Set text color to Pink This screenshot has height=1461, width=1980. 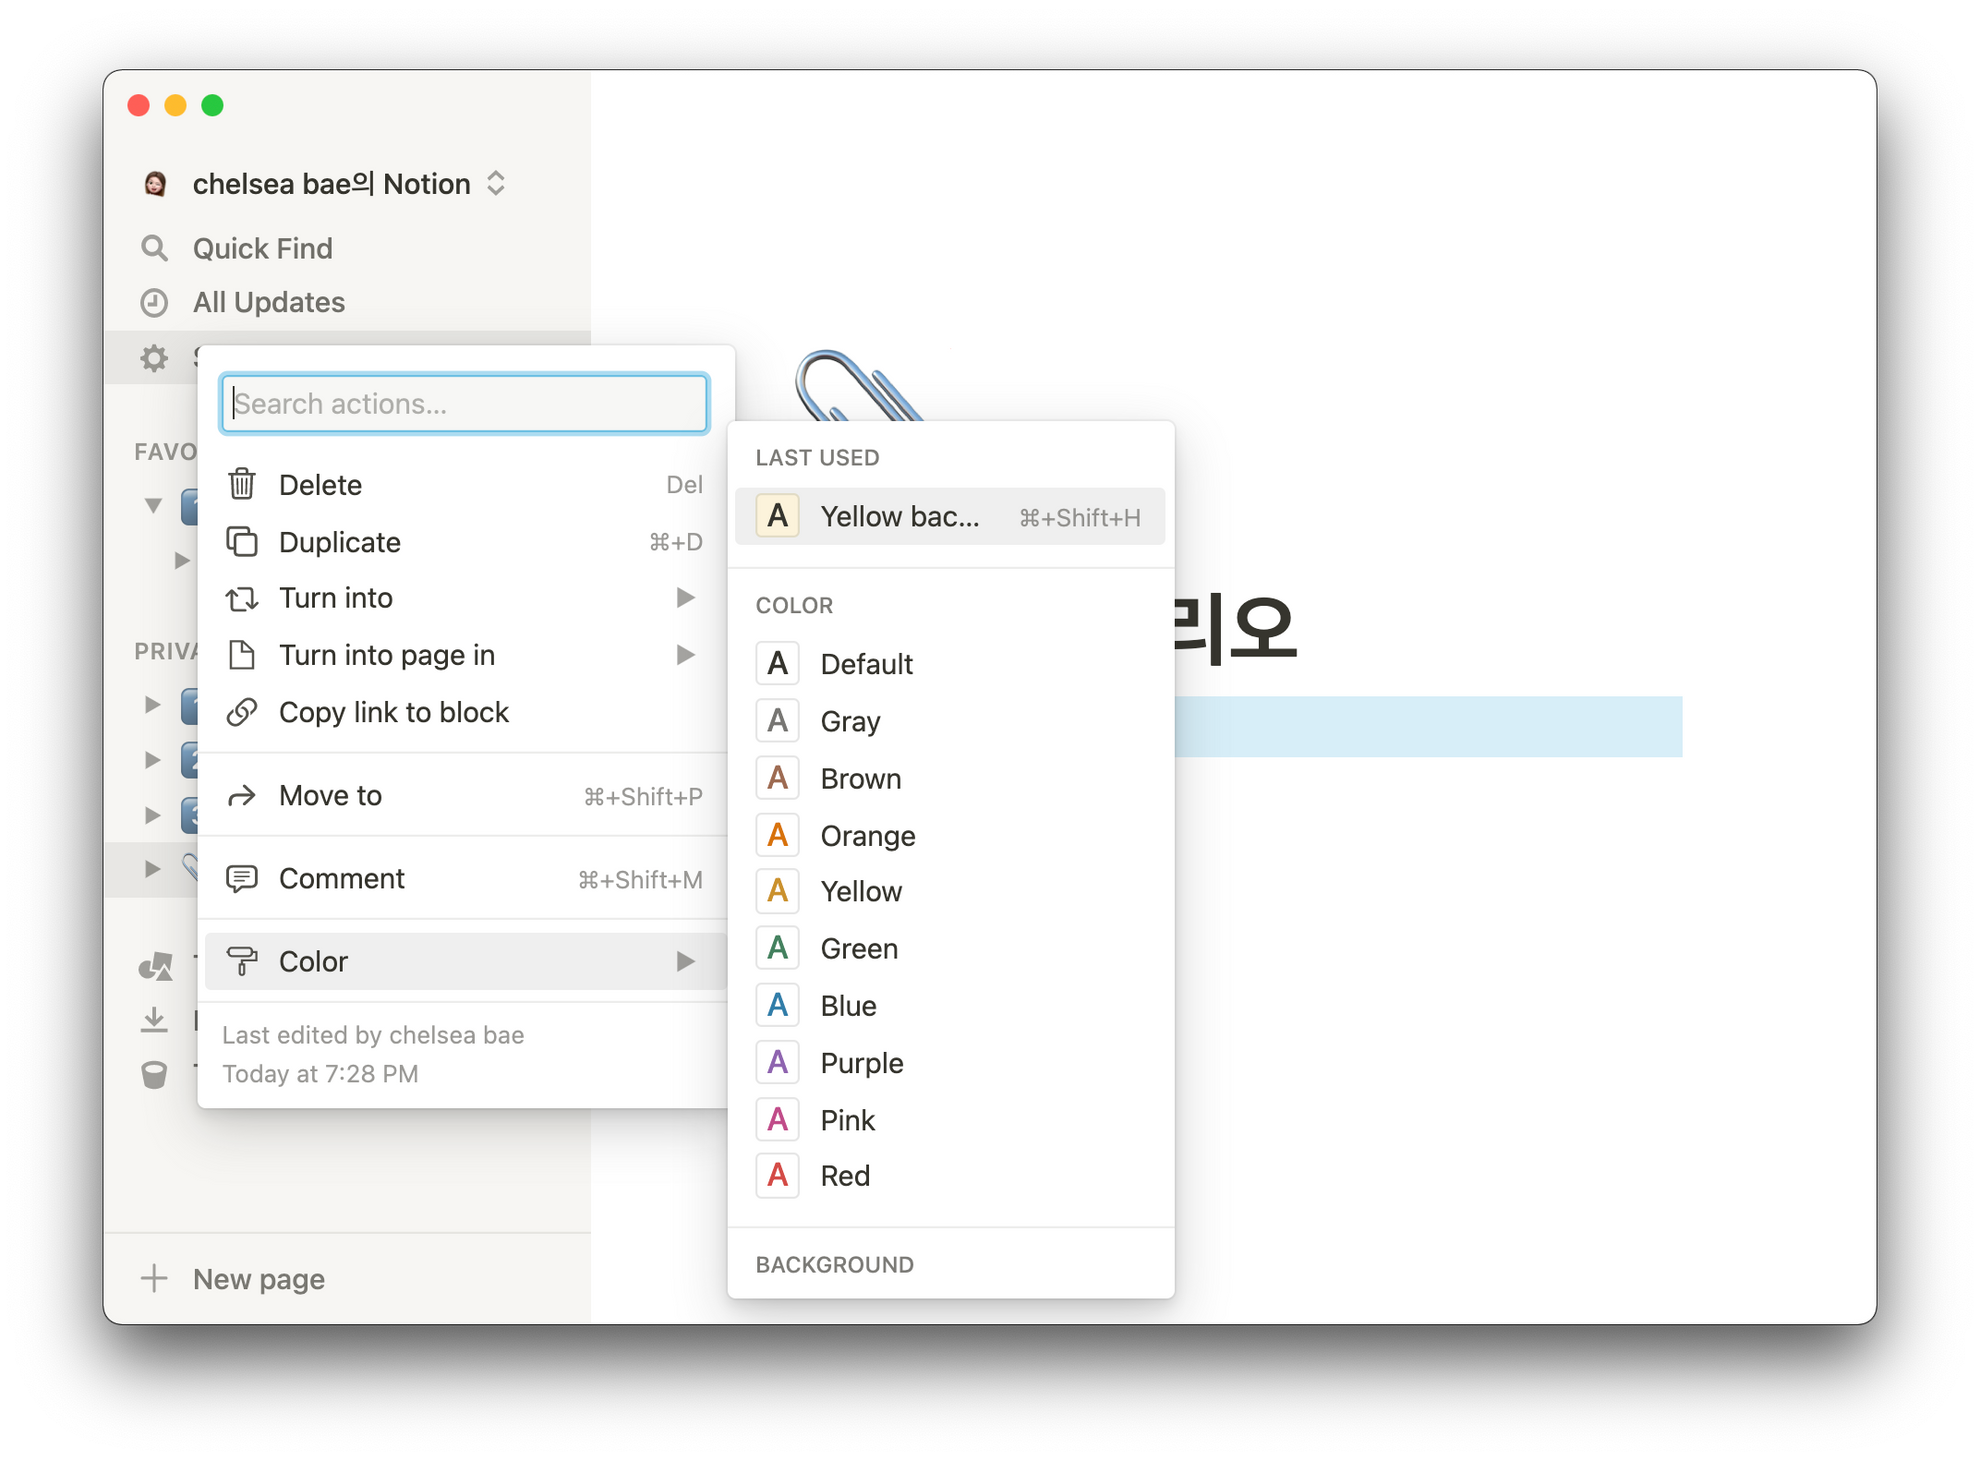(950, 1119)
